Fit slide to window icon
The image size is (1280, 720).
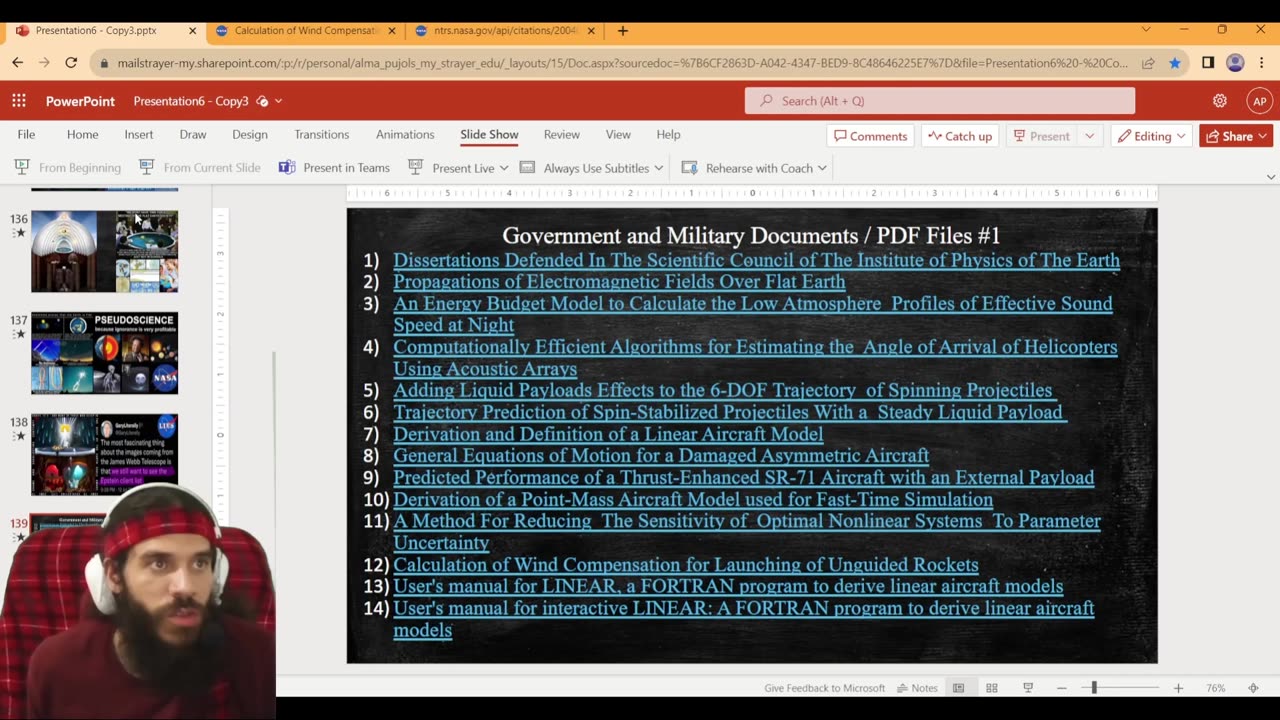[1253, 688]
